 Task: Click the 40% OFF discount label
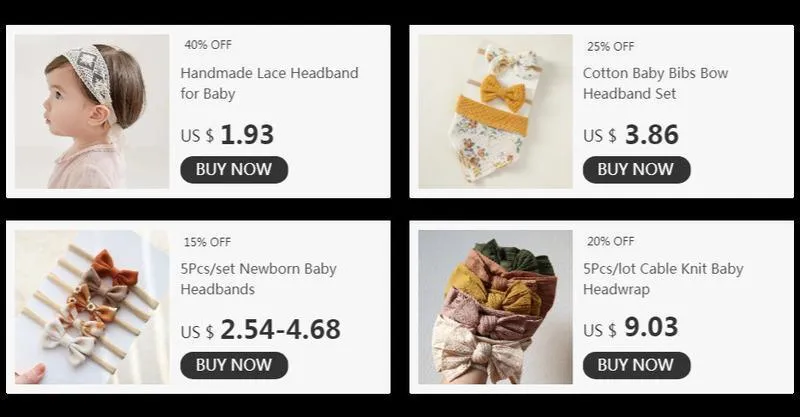208,45
